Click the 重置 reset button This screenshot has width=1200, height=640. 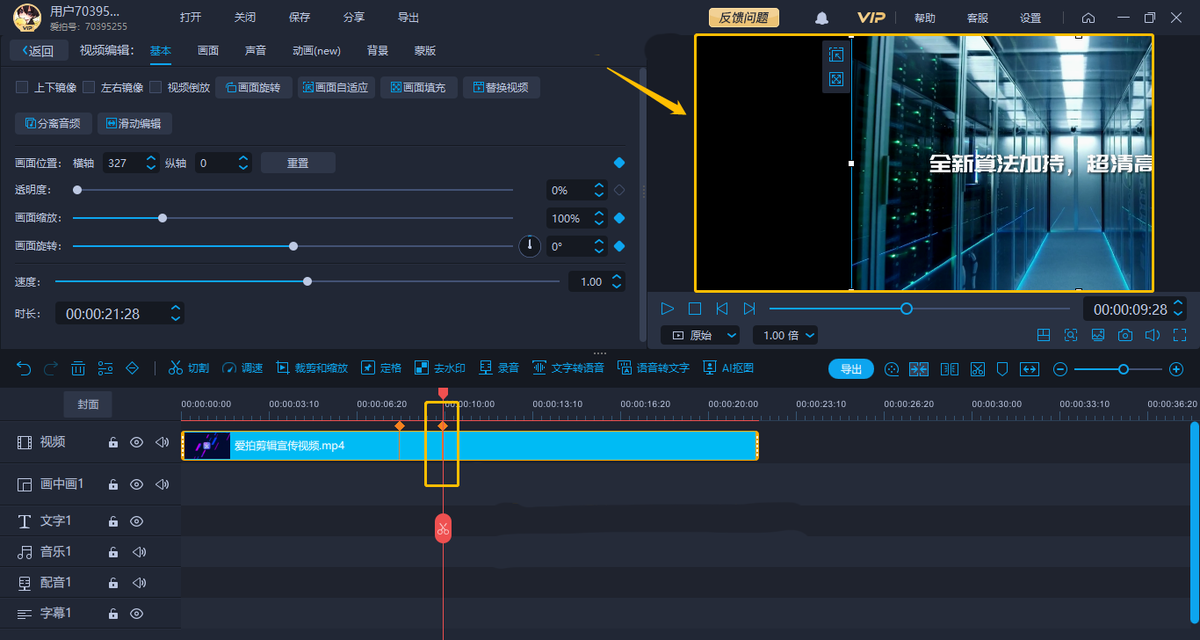point(298,163)
